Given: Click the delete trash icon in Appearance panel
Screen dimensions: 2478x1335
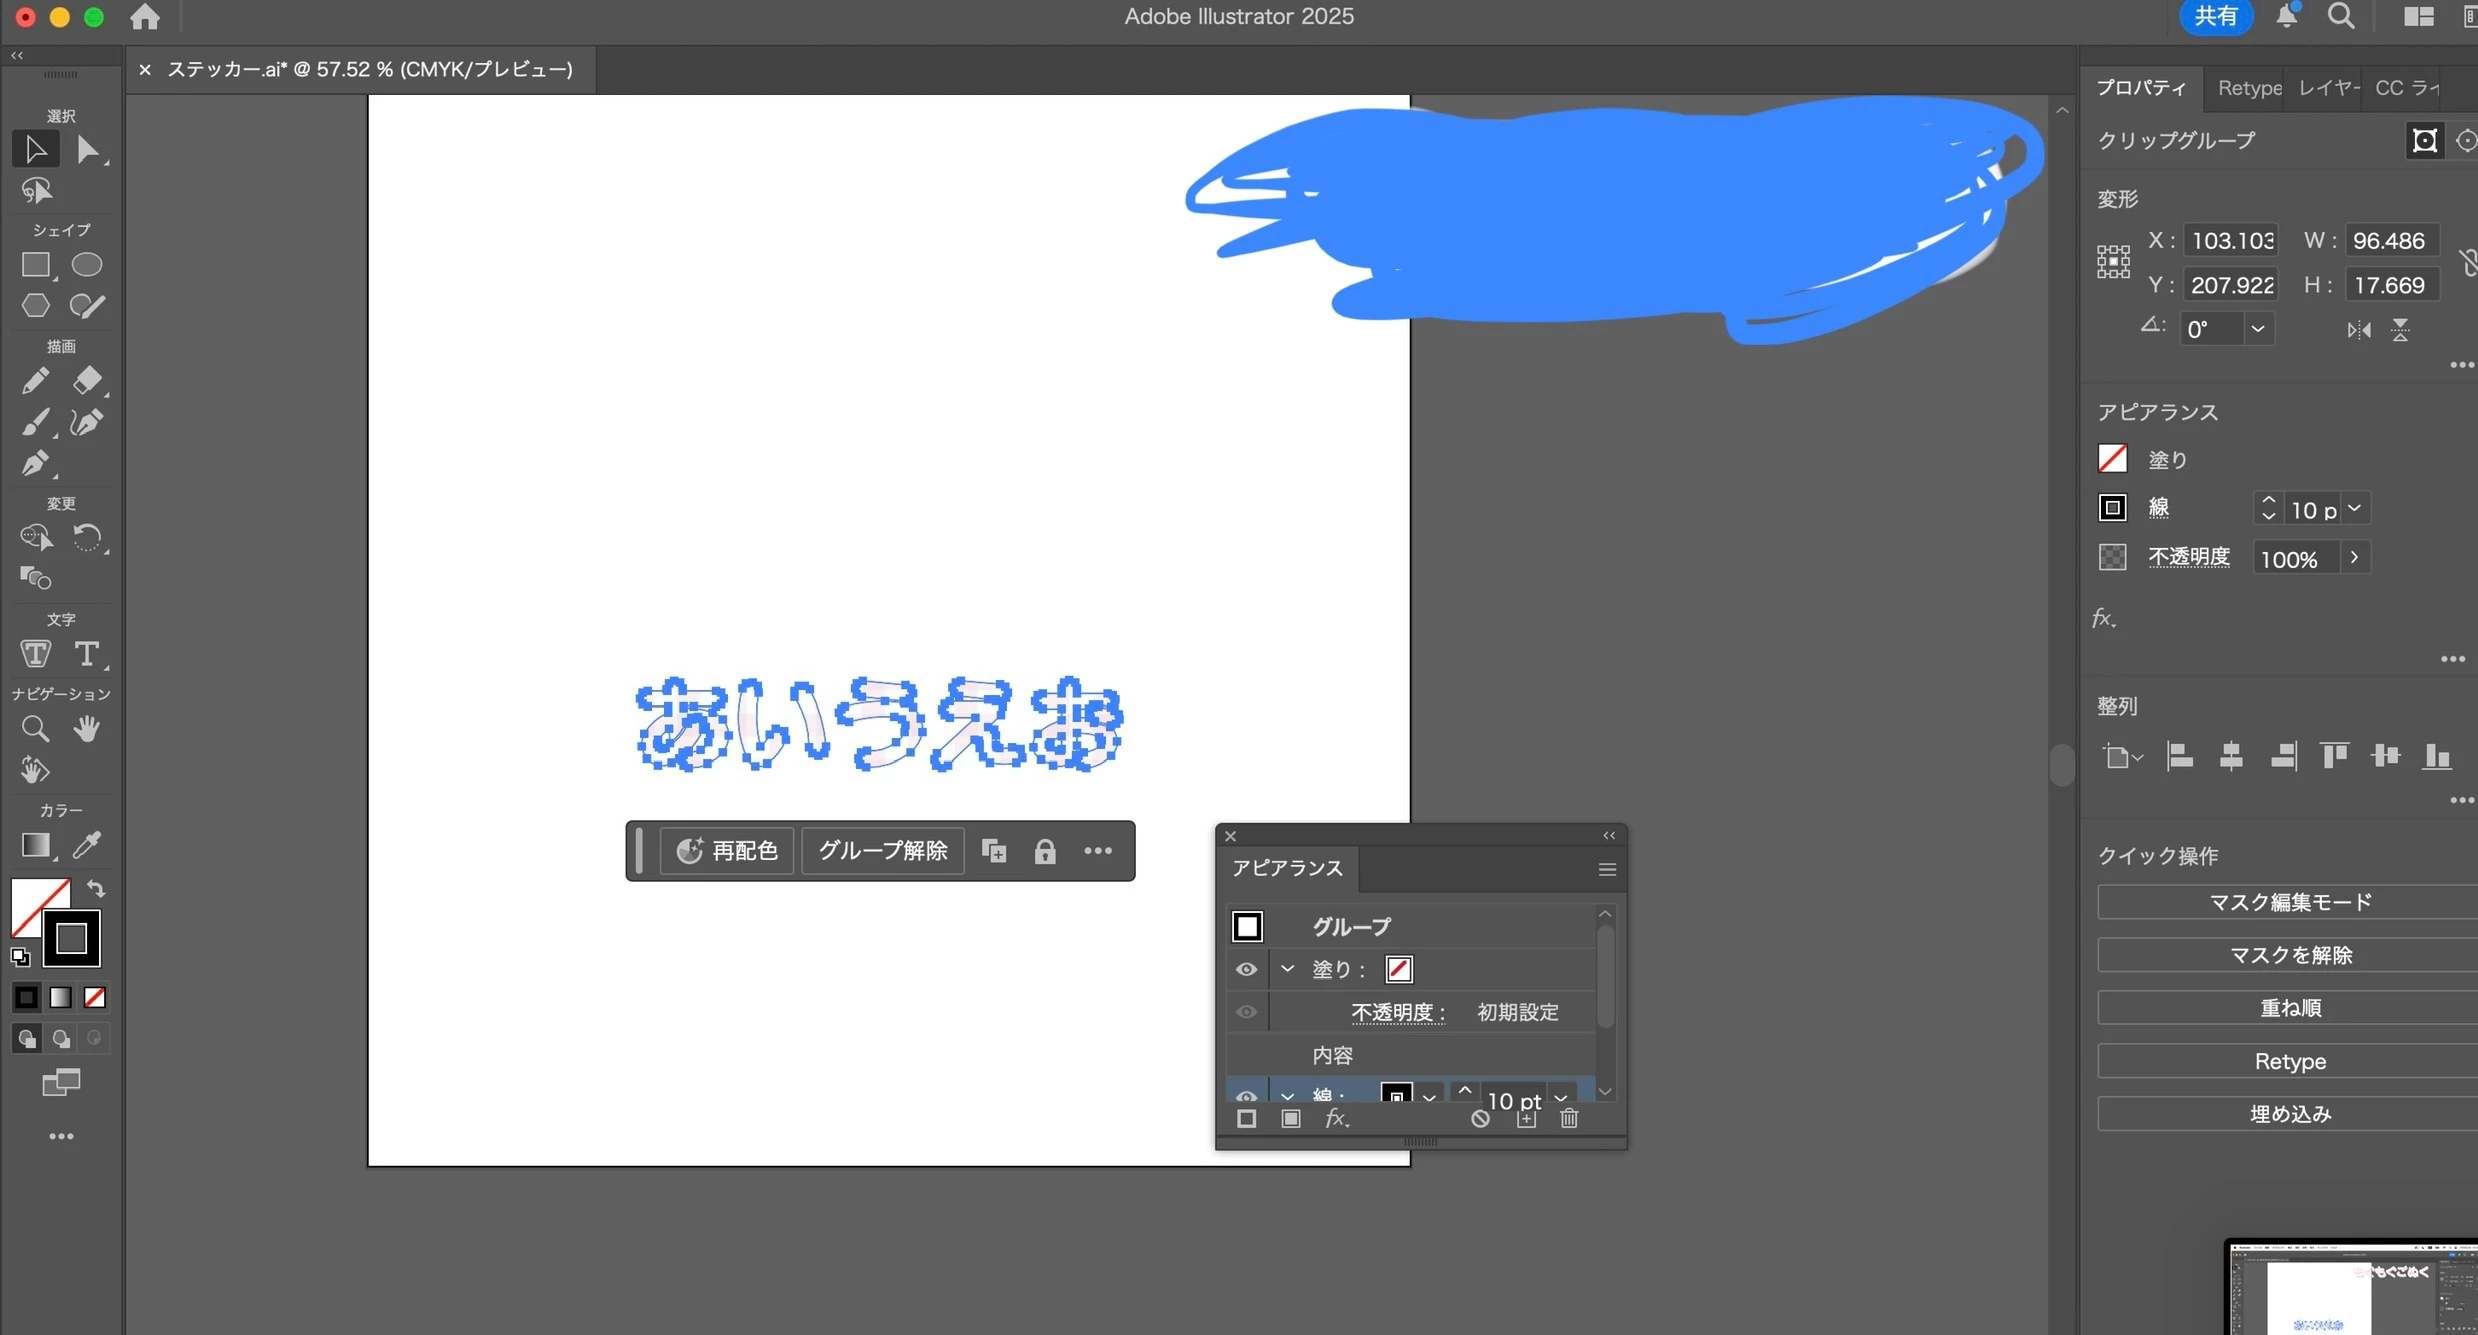Looking at the screenshot, I should click(1569, 1119).
